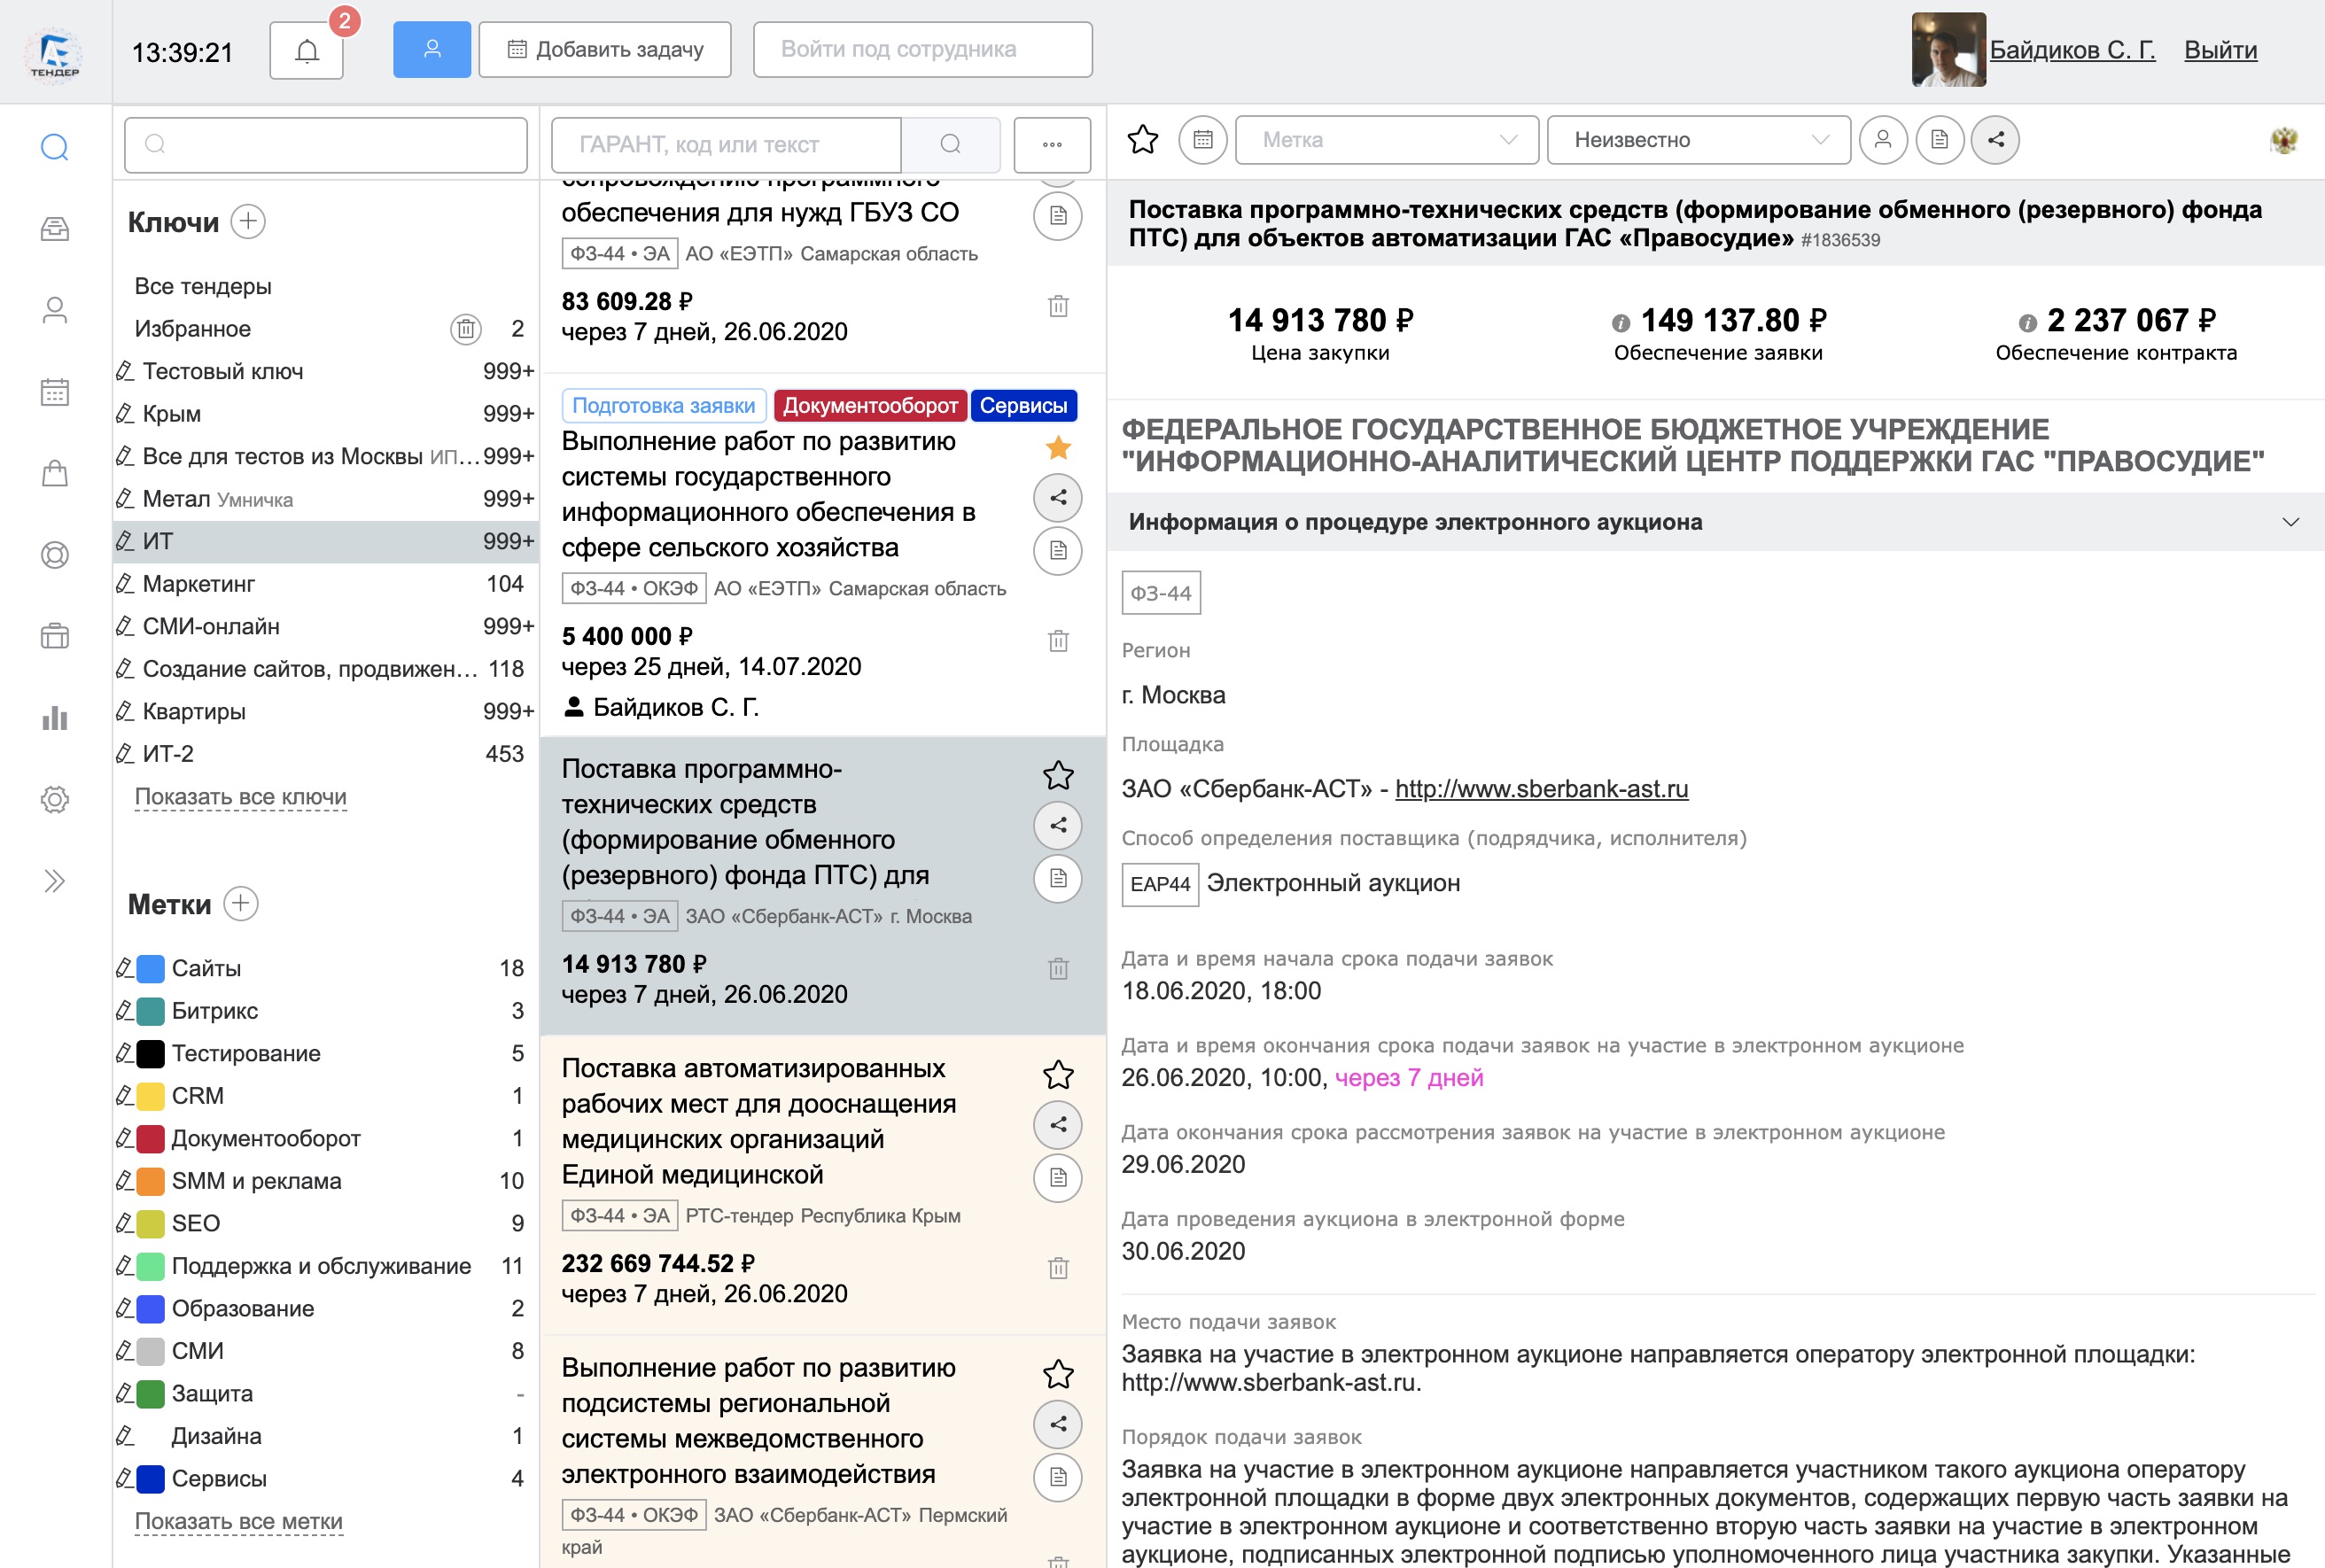This screenshot has width=2325, height=1568.
Task: Open the statistics bar chart in sidebar
Action: (x=55, y=718)
